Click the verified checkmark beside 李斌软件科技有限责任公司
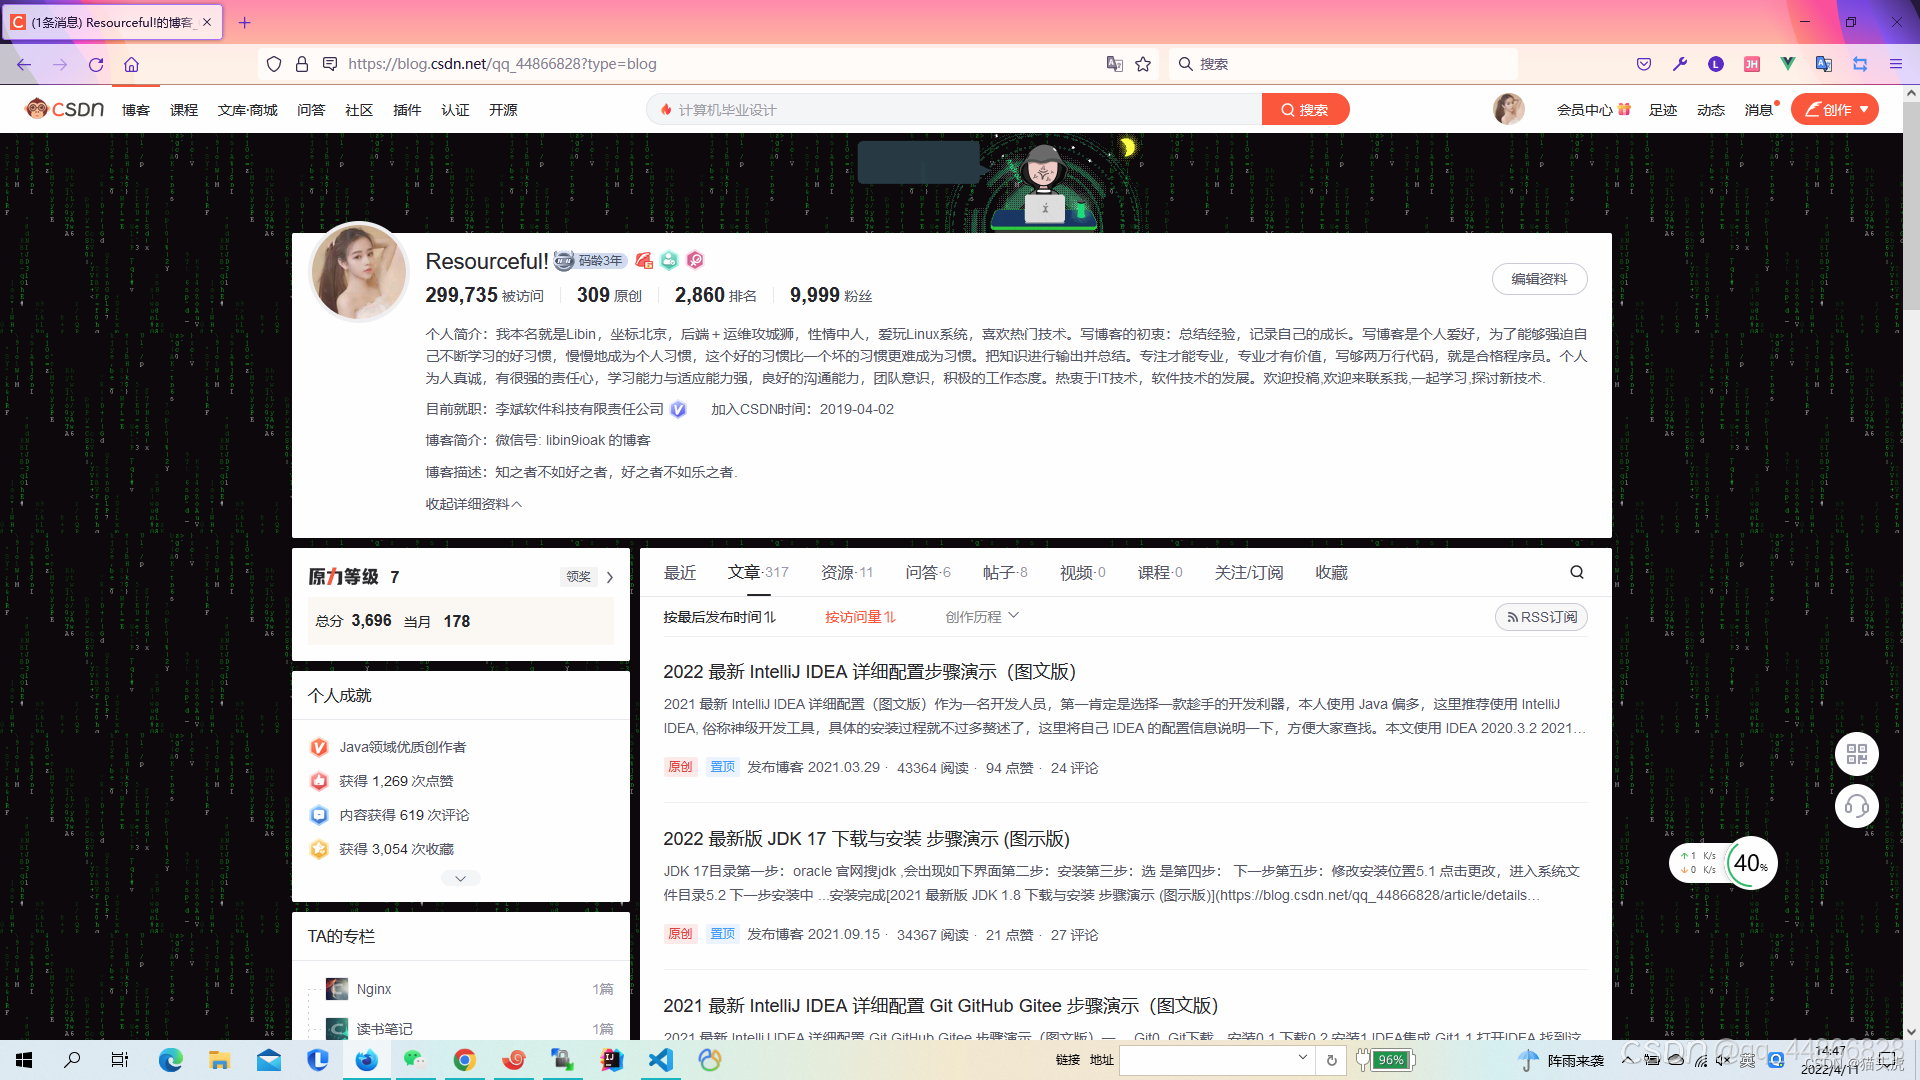The height and width of the screenshot is (1080, 1920). [678, 409]
